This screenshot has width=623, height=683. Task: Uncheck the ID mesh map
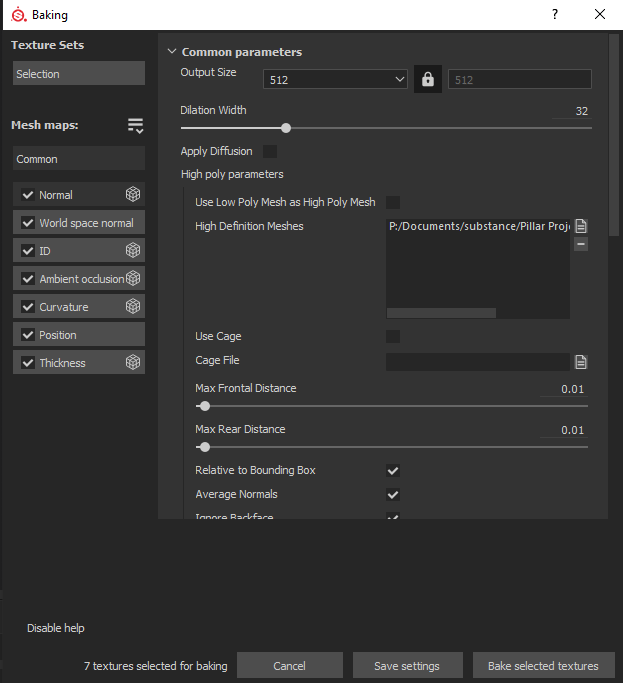pos(28,251)
